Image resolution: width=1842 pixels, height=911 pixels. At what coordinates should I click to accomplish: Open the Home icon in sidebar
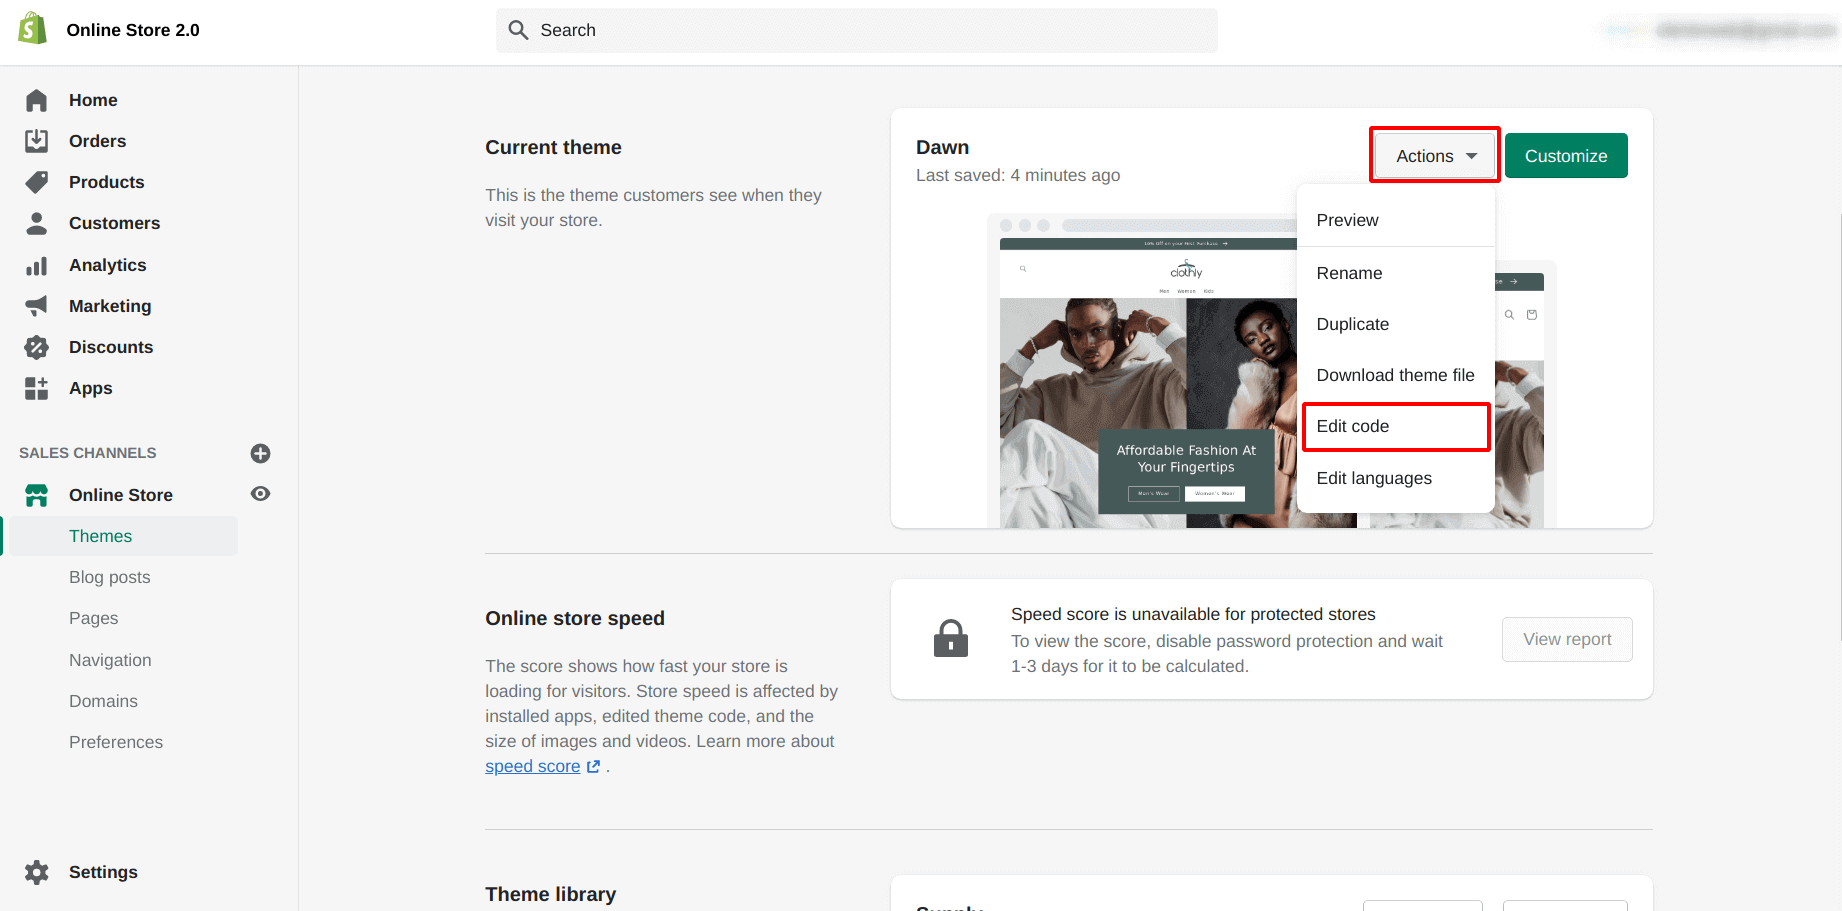[36, 100]
